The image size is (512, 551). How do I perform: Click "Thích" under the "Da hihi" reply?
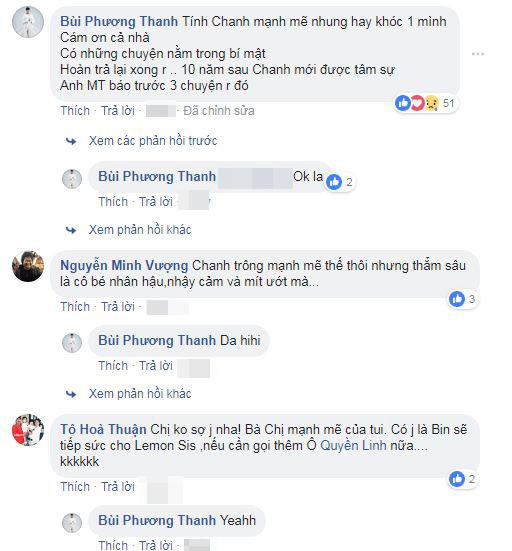point(113,366)
